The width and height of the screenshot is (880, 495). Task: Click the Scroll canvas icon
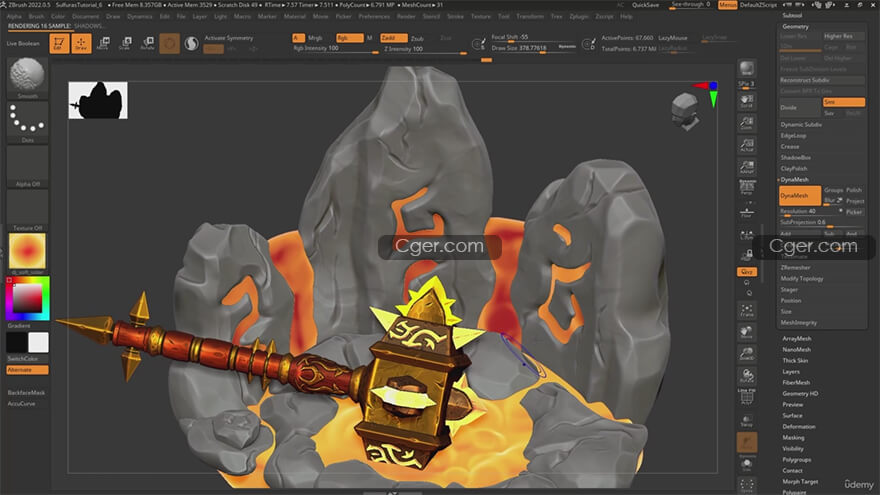[x=746, y=101]
